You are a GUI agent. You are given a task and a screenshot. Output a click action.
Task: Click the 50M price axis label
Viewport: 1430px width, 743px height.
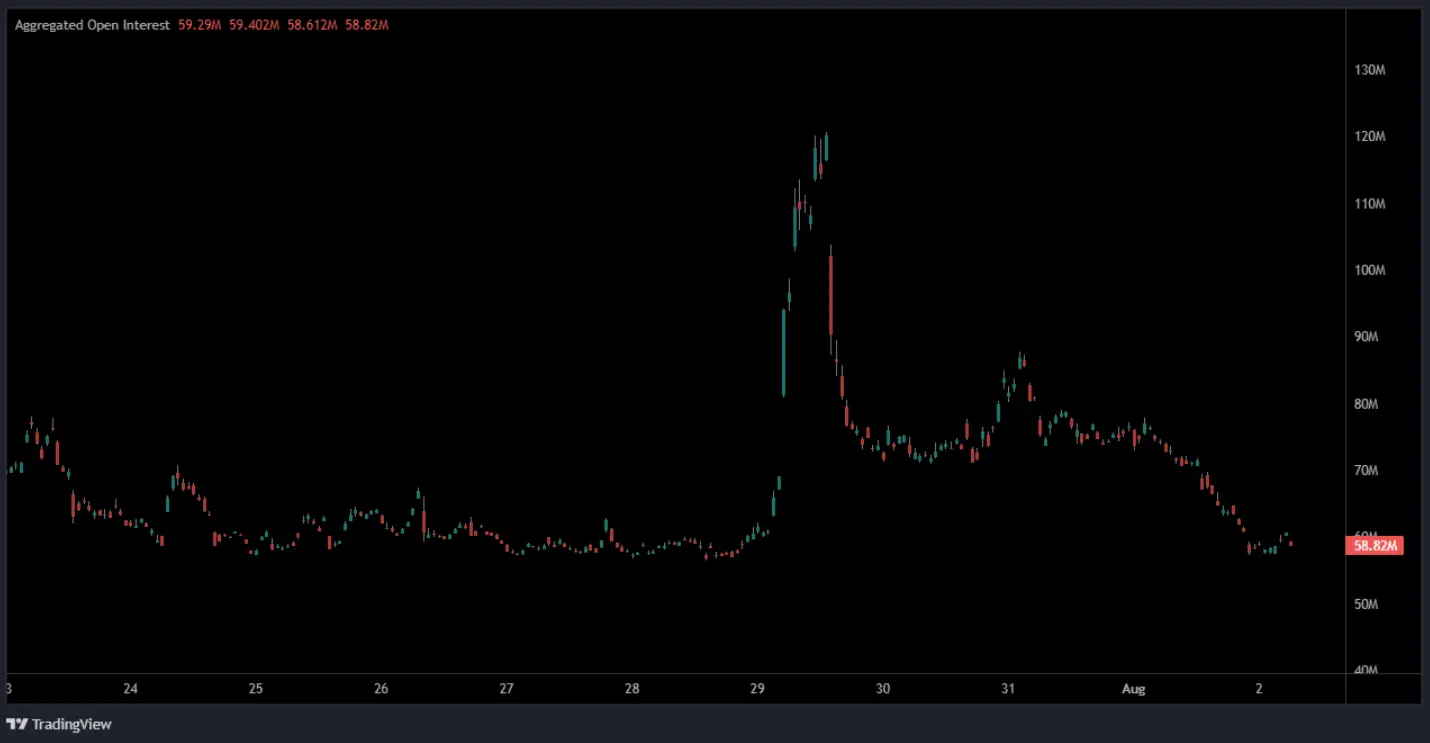tap(1366, 604)
